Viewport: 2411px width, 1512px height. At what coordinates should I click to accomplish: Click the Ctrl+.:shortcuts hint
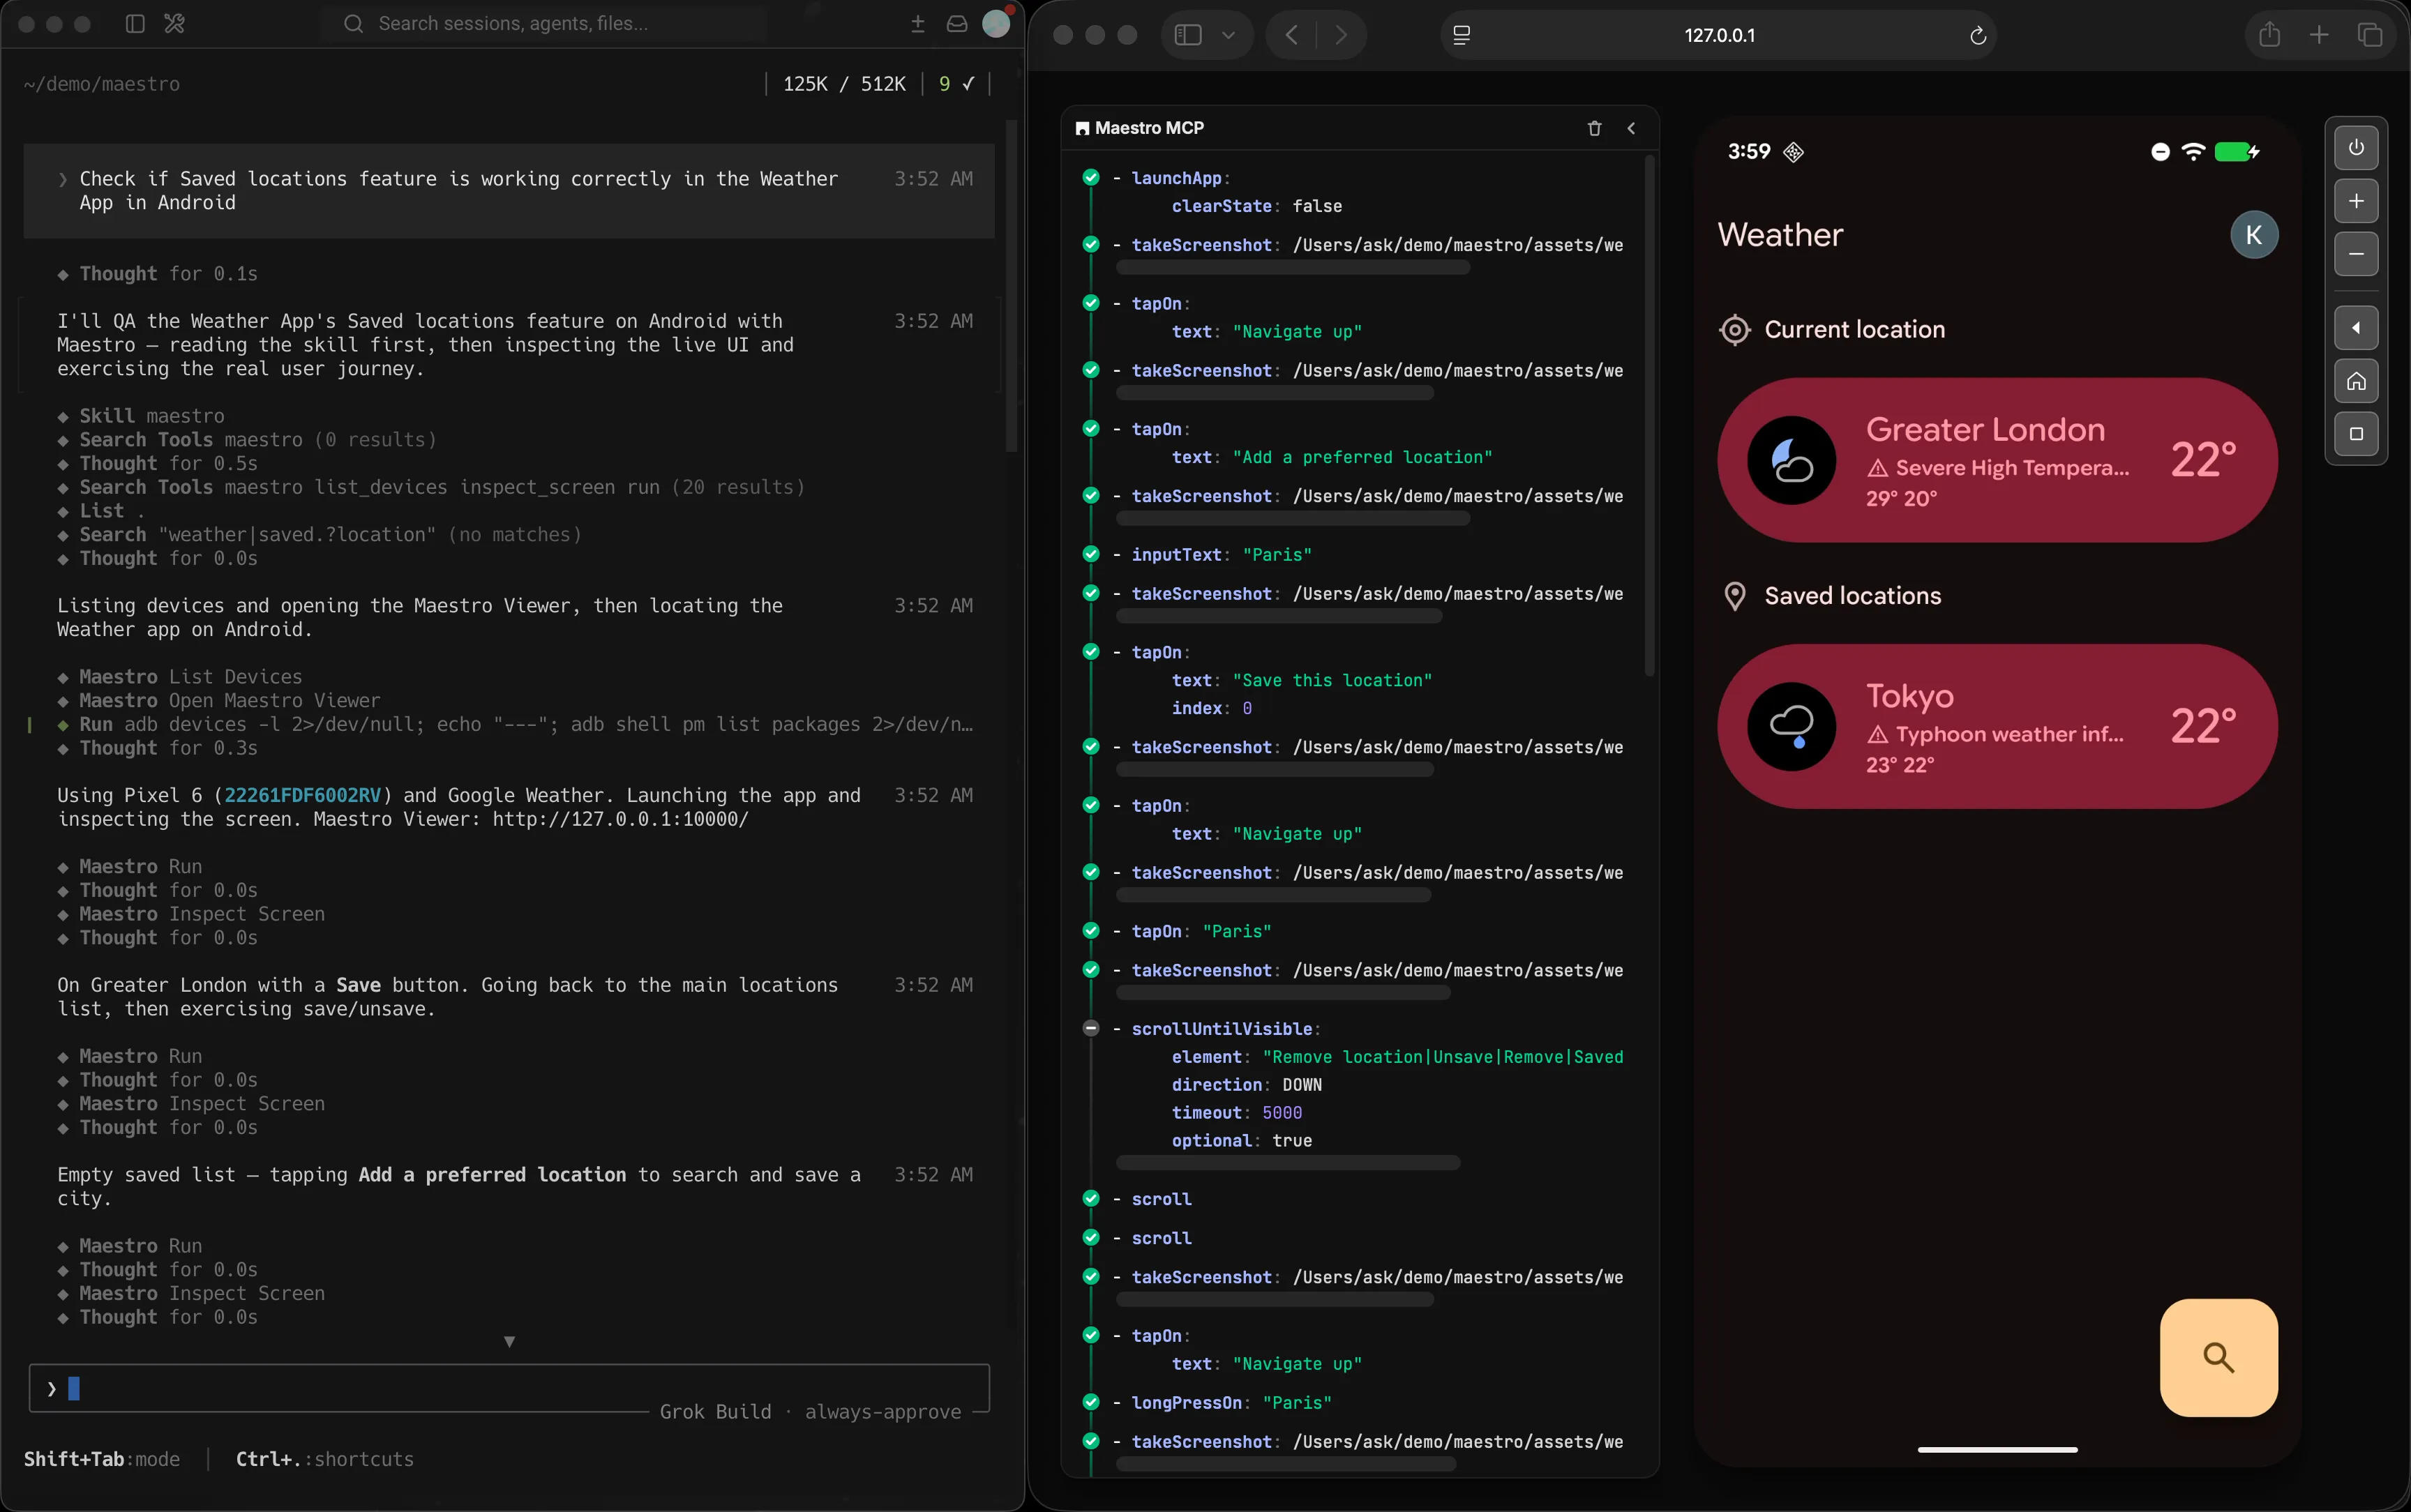click(324, 1459)
